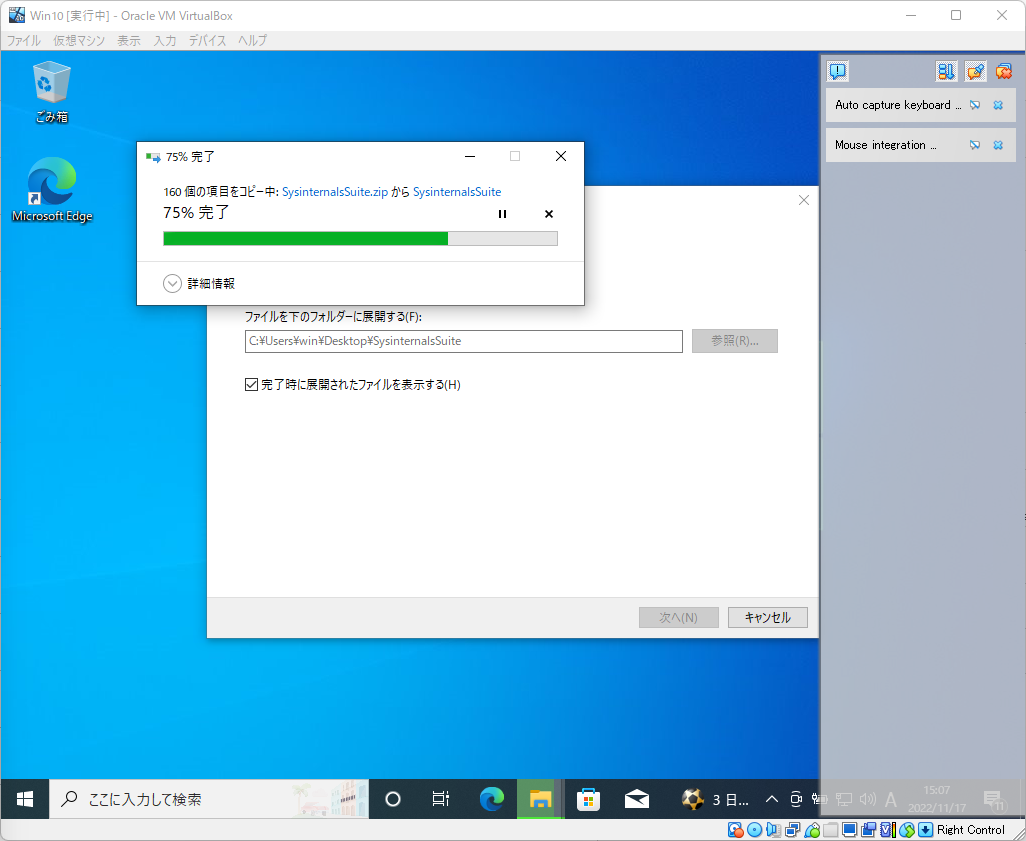Viewport: 1026px width, 841px height.
Task: Click the network adapters status icon
Action: click(792, 830)
